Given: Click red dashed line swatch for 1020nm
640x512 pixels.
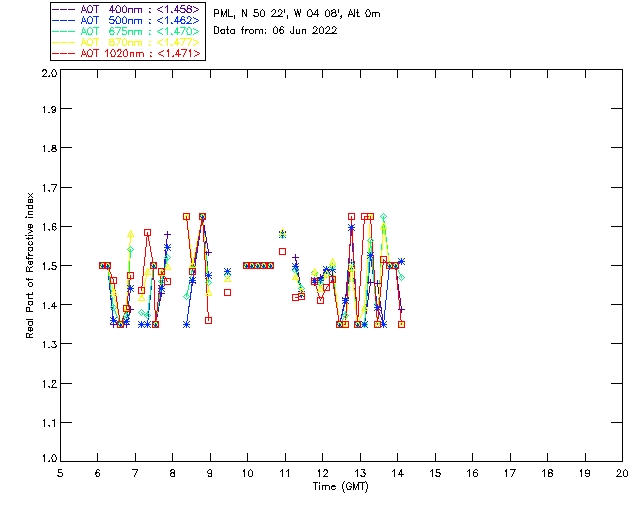Looking at the screenshot, I should [x=64, y=53].
